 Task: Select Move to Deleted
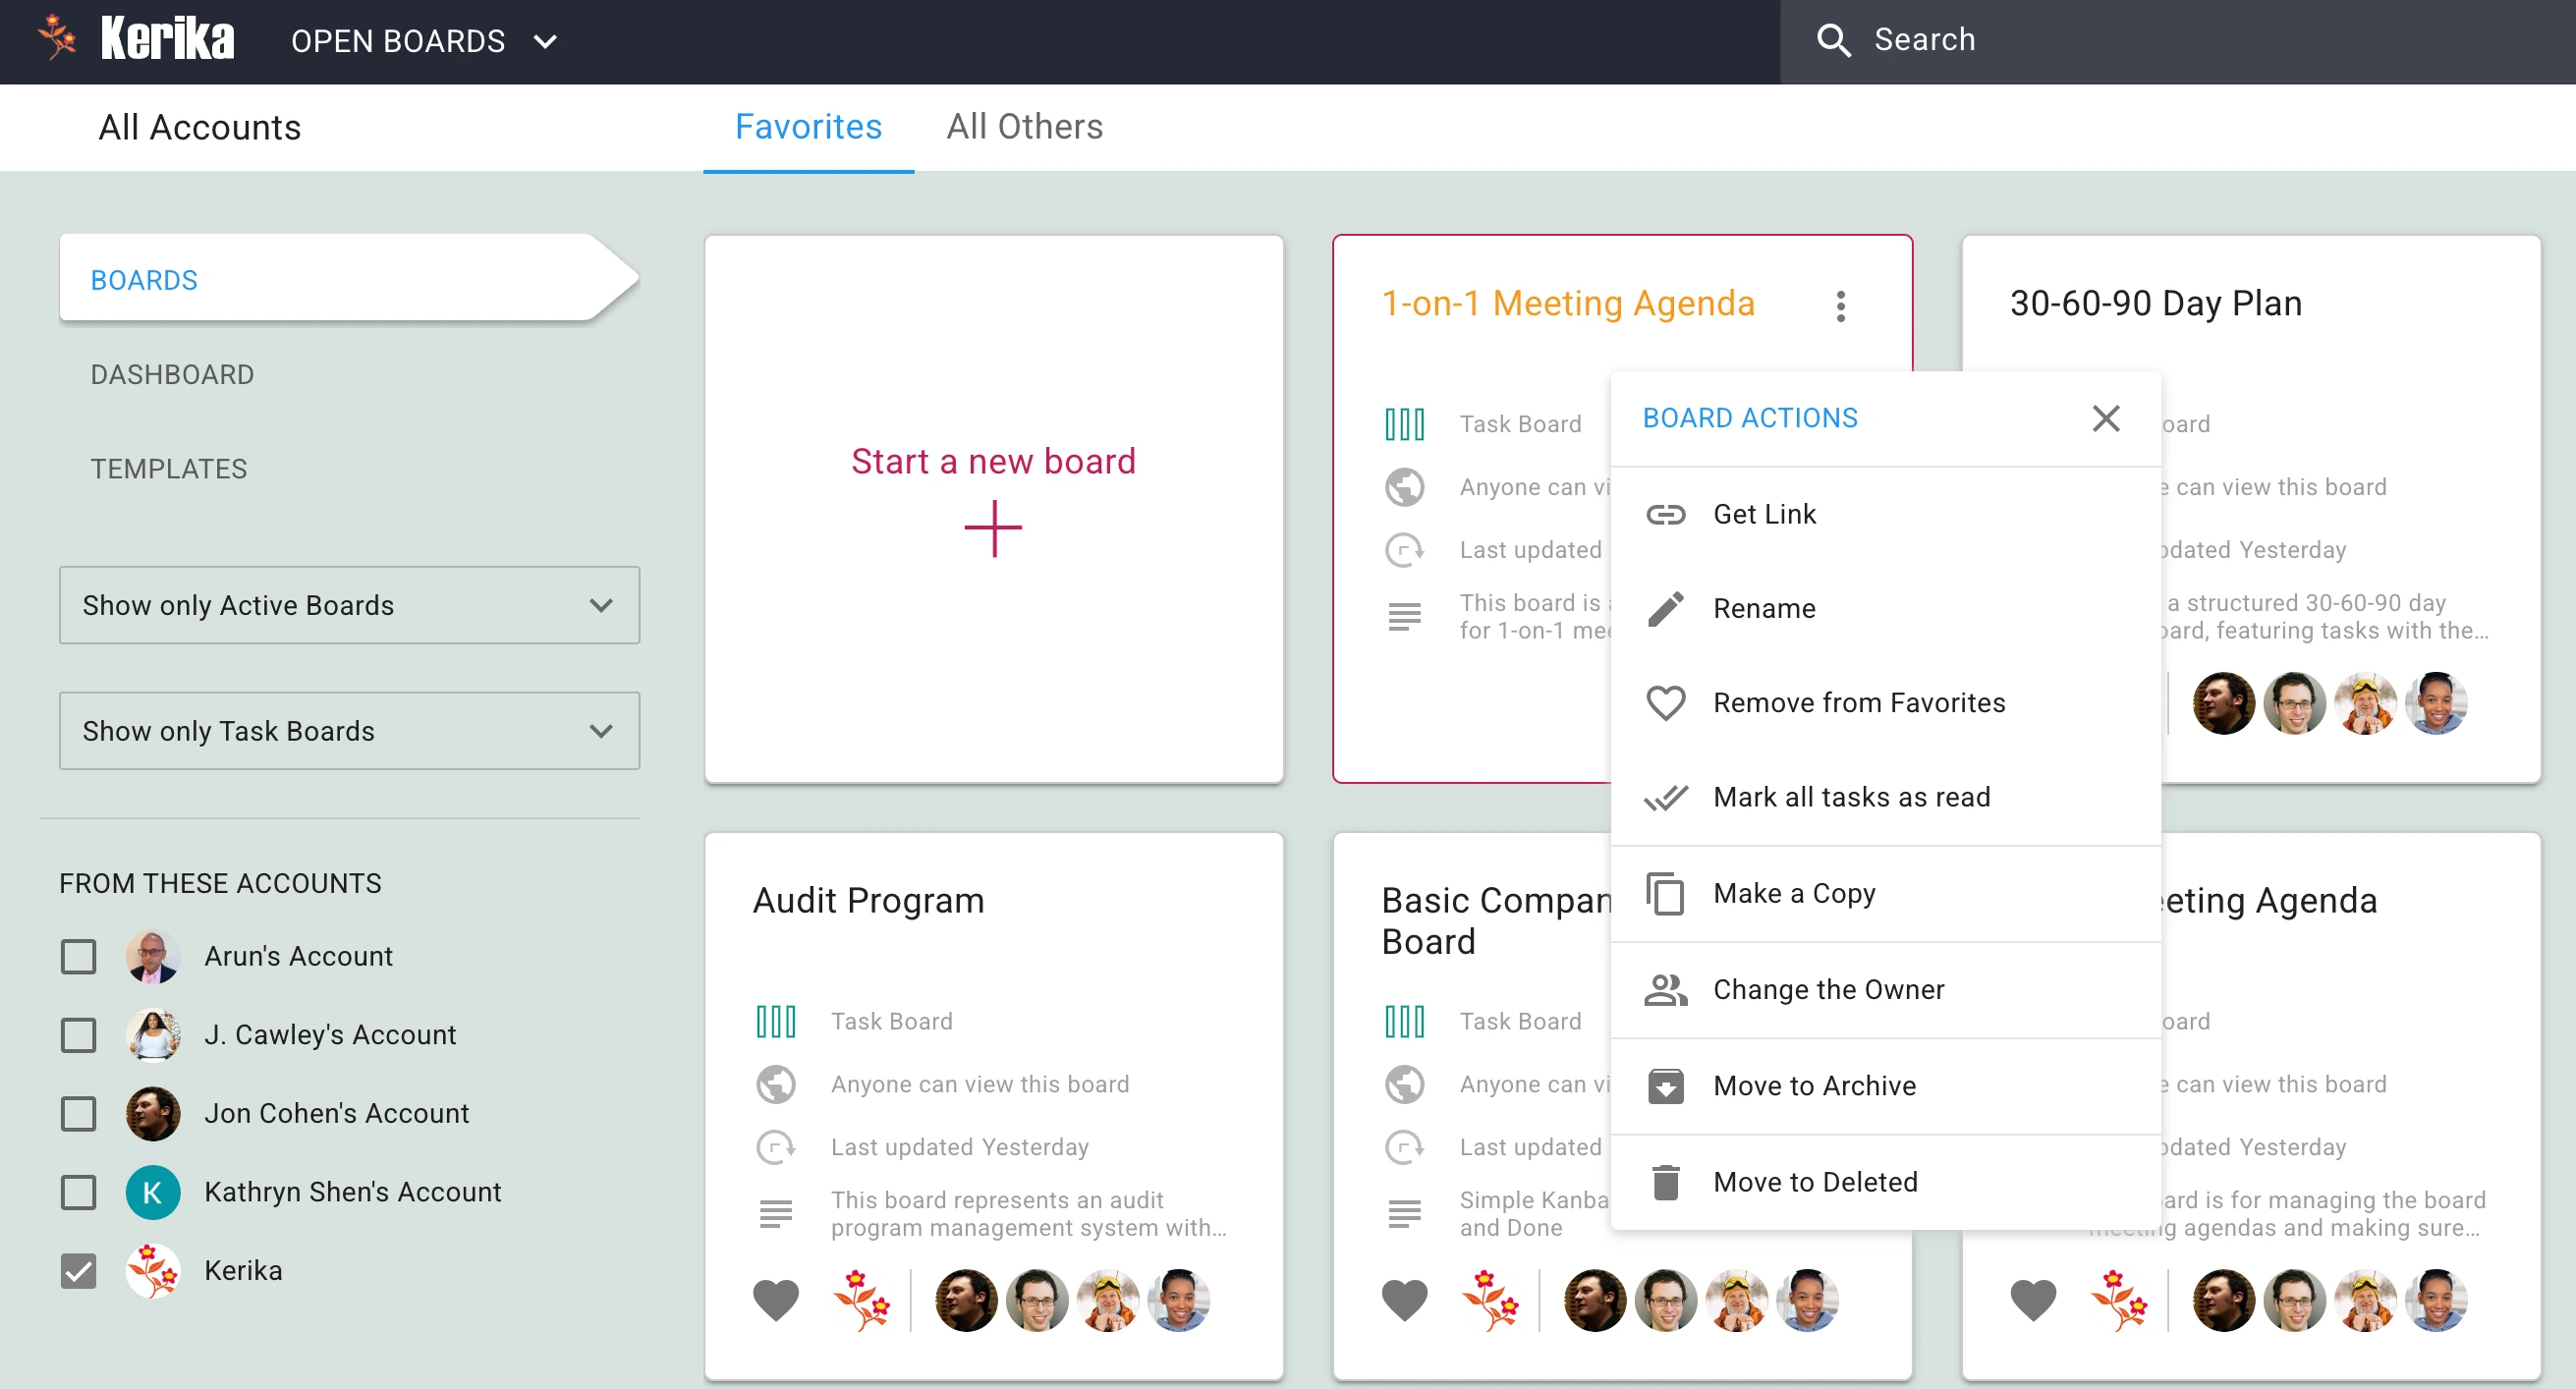point(1886,1181)
